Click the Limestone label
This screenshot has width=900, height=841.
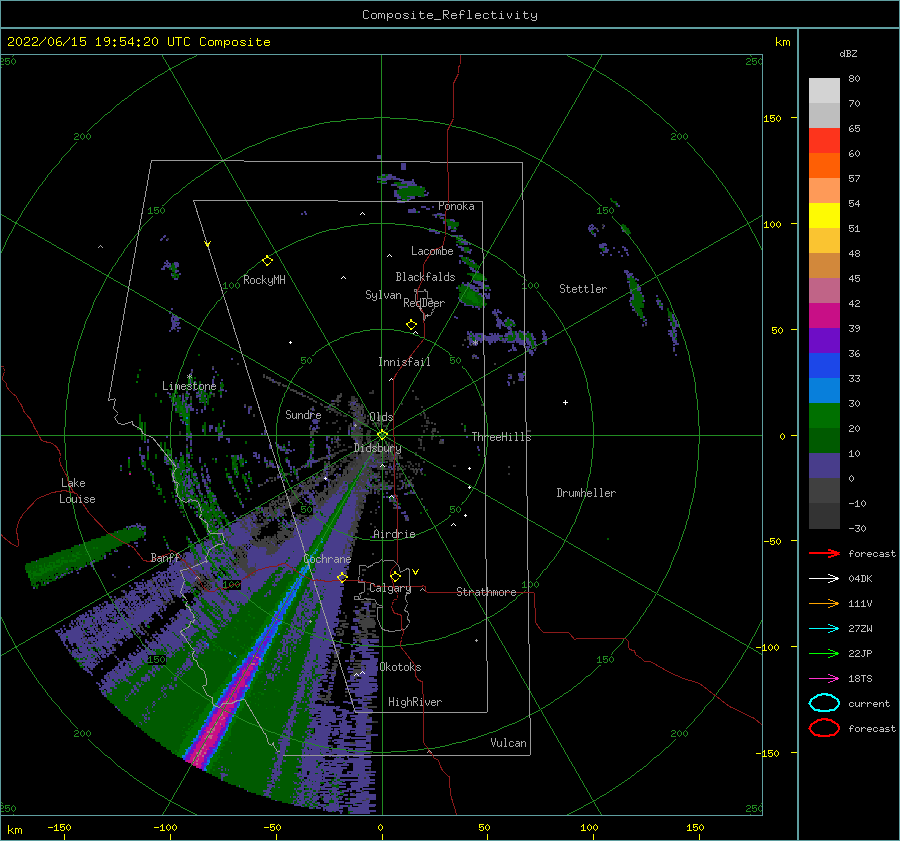189,386
